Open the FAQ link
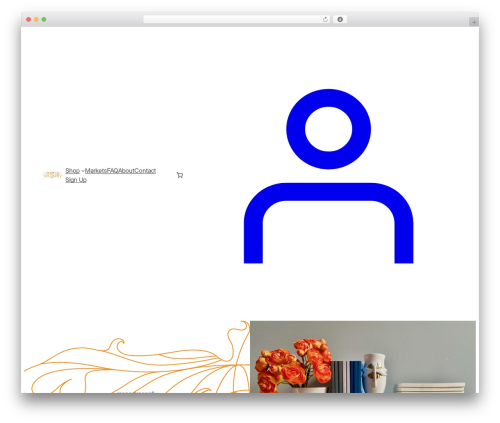 coord(112,171)
